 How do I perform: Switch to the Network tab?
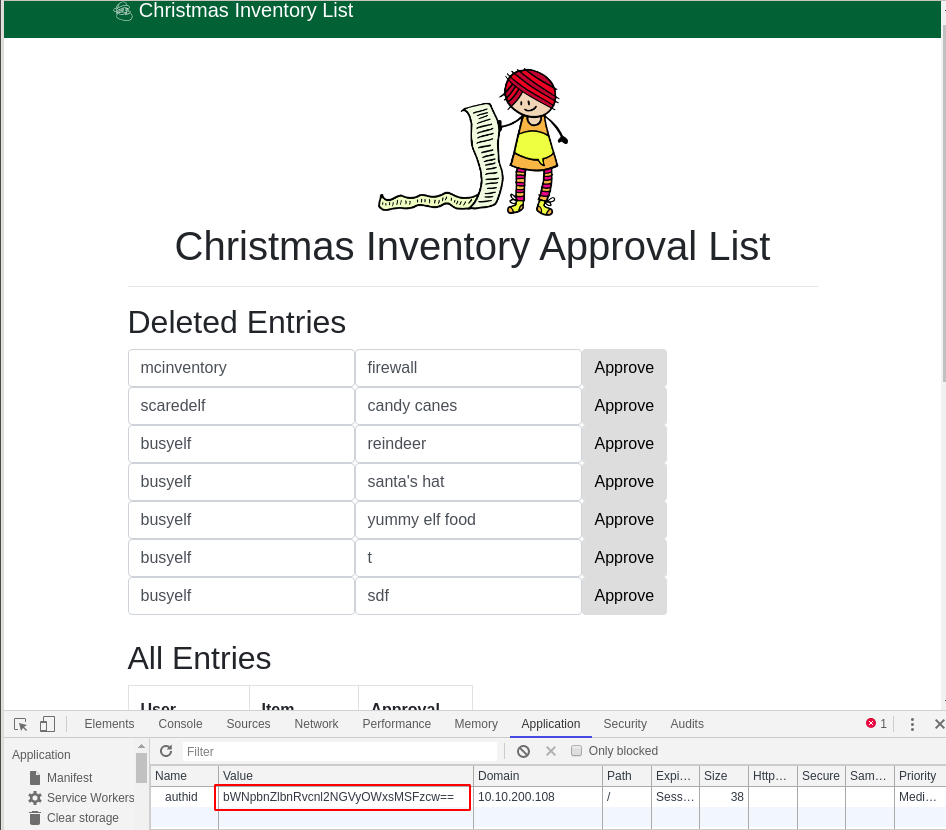coord(316,724)
